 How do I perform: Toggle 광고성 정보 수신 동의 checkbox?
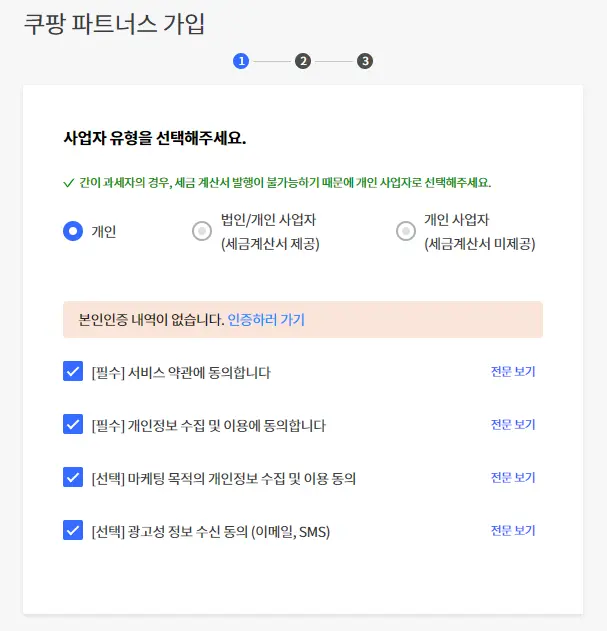tap(73, 531)
